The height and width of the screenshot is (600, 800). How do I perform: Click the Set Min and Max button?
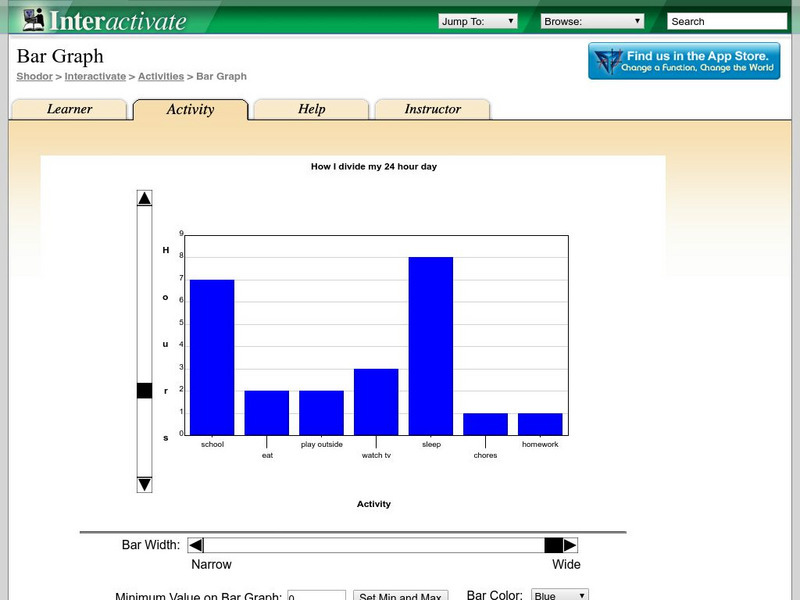[x=401, y=595]
